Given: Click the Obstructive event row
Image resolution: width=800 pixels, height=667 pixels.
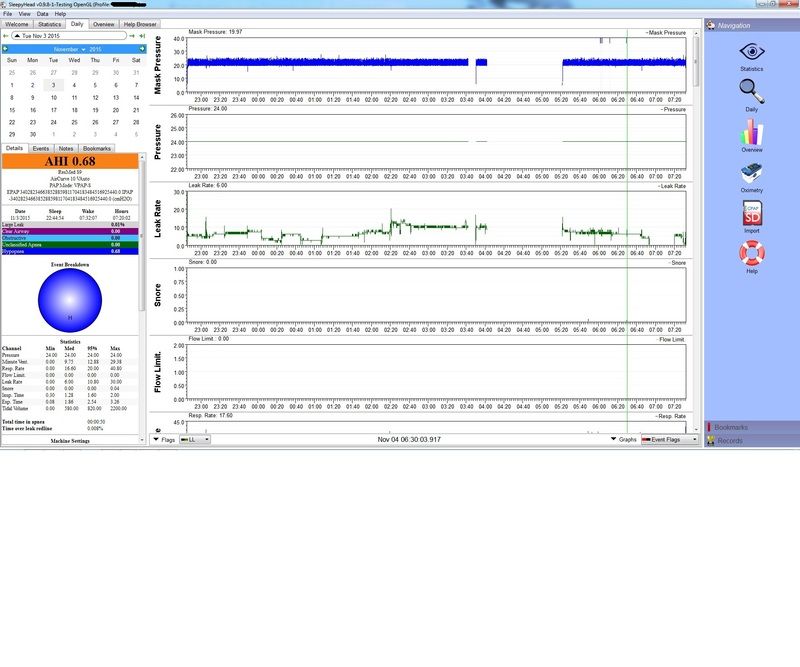Looking at the screenshot, I should (x=70, y=238).
